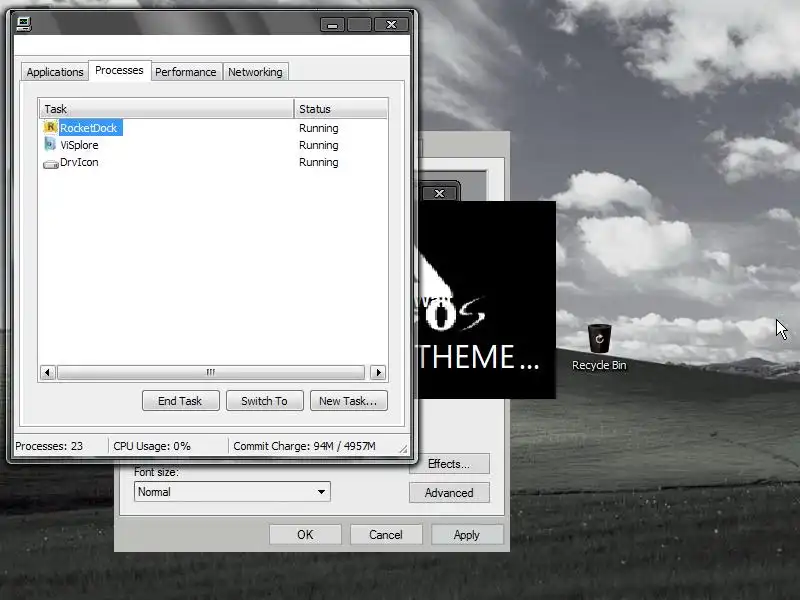Click Running status of ViSplore

click(318, 145)
